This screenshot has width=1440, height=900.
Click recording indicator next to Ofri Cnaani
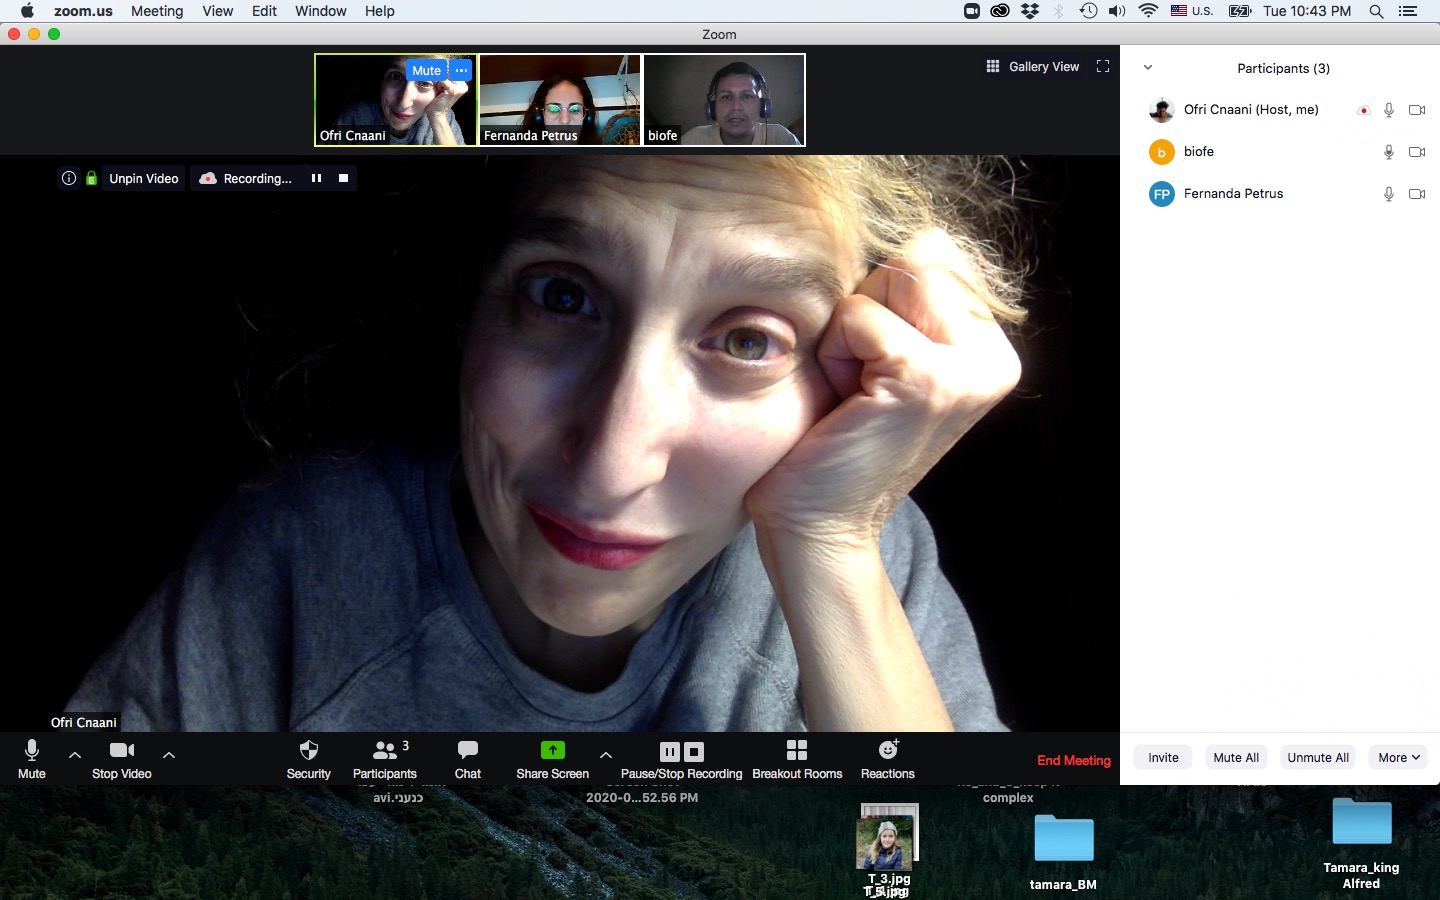click(x=1363, y=110)
